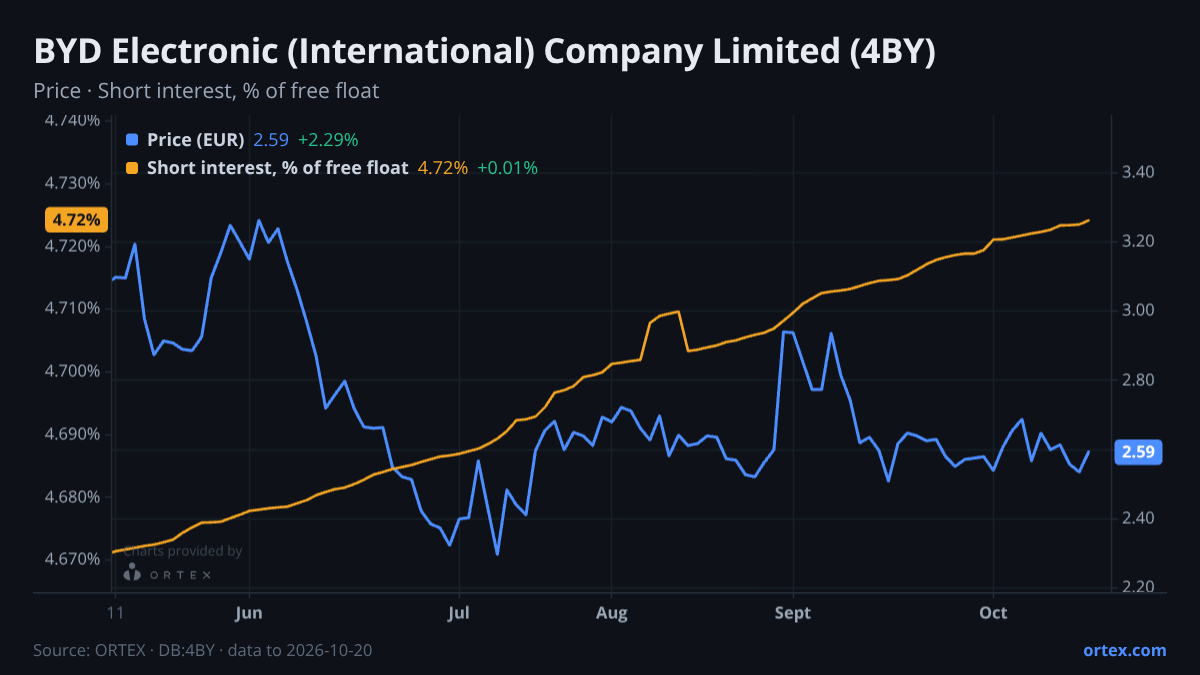Click the +2.29% price change value
This screenshot has height=675, width=1200.
pos(328,140)
